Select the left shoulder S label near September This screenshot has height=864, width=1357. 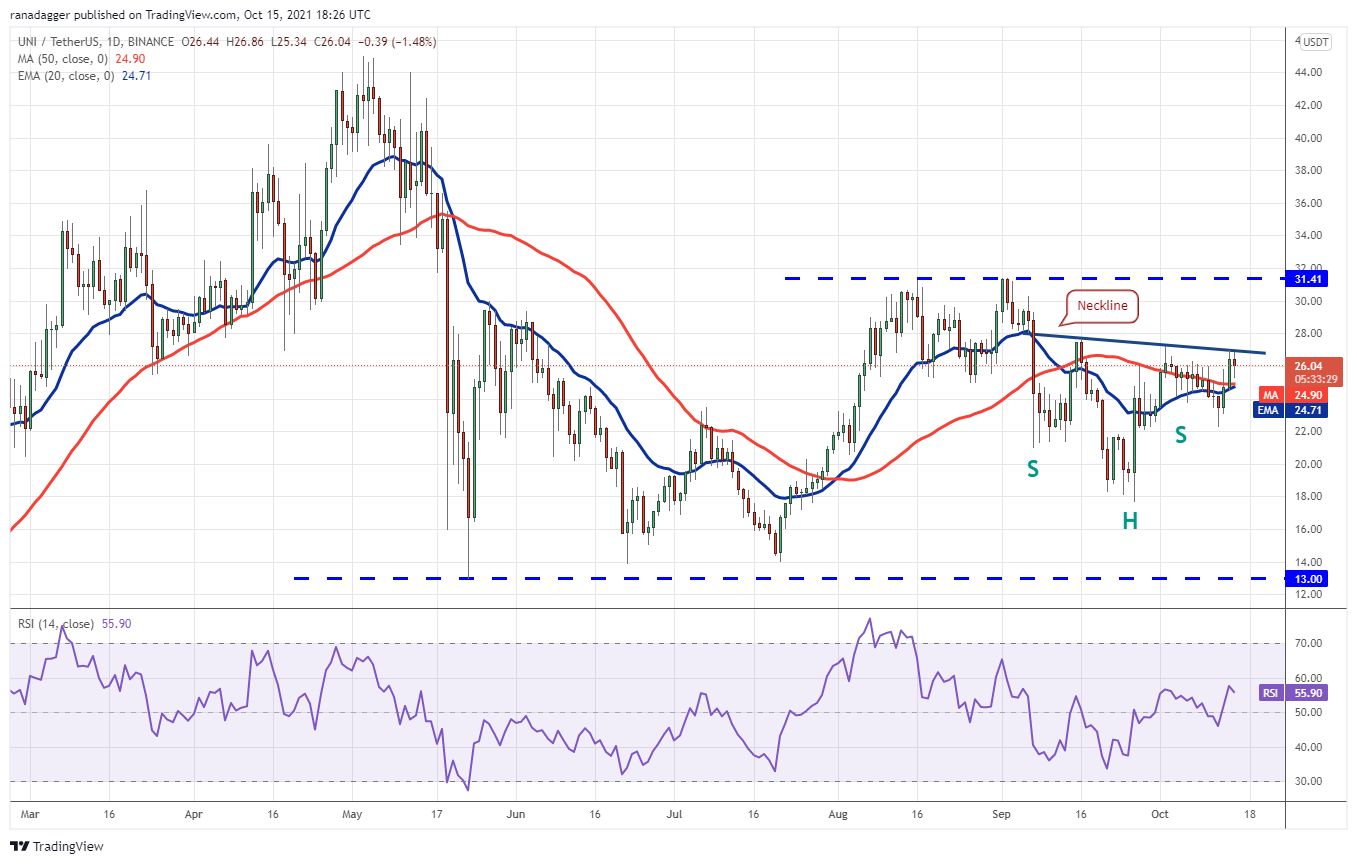coord(1032,468)
